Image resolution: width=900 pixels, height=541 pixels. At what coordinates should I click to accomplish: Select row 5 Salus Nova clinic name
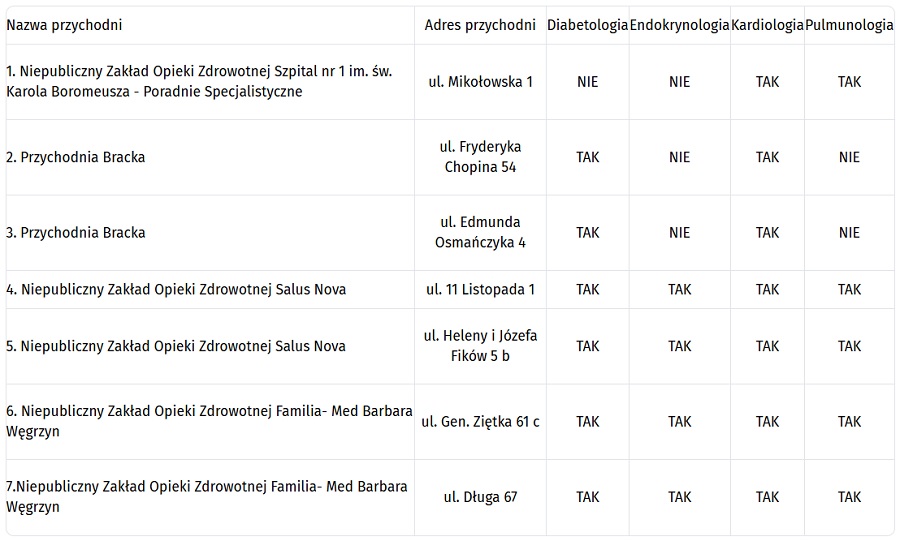176,346
